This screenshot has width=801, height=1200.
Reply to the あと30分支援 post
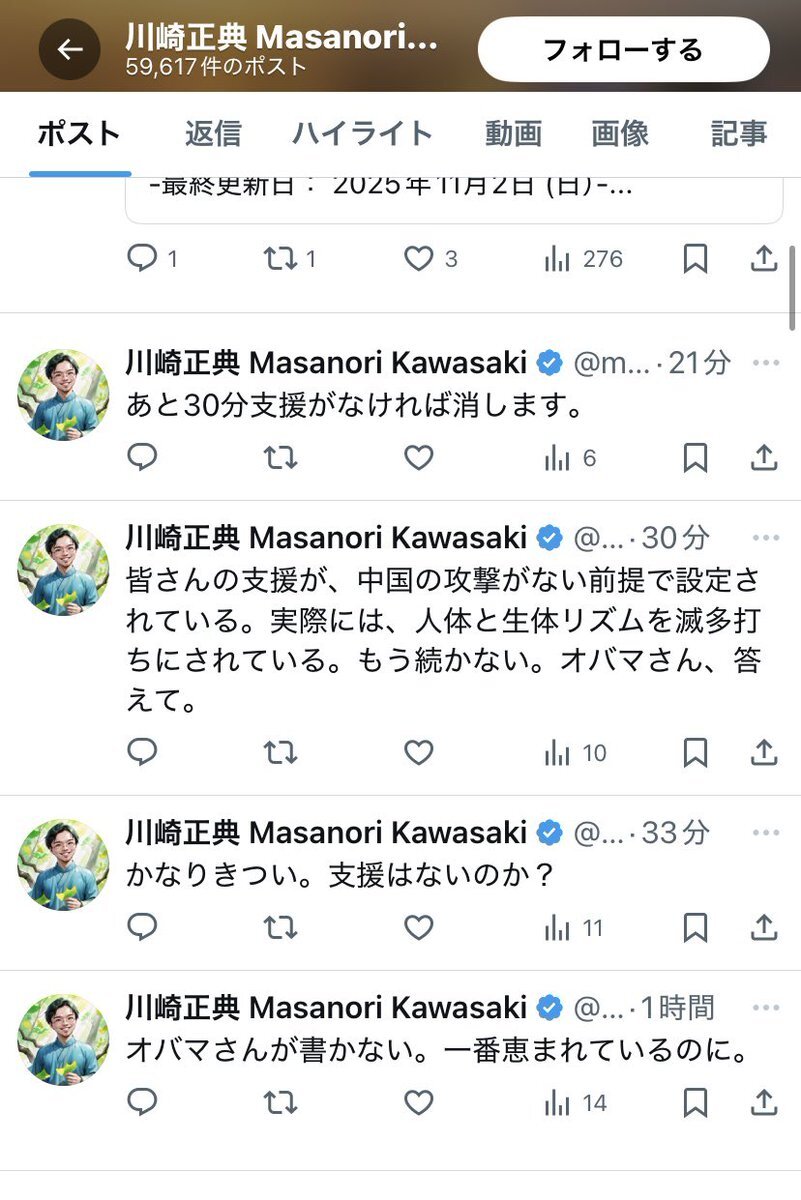click(143, 458)
